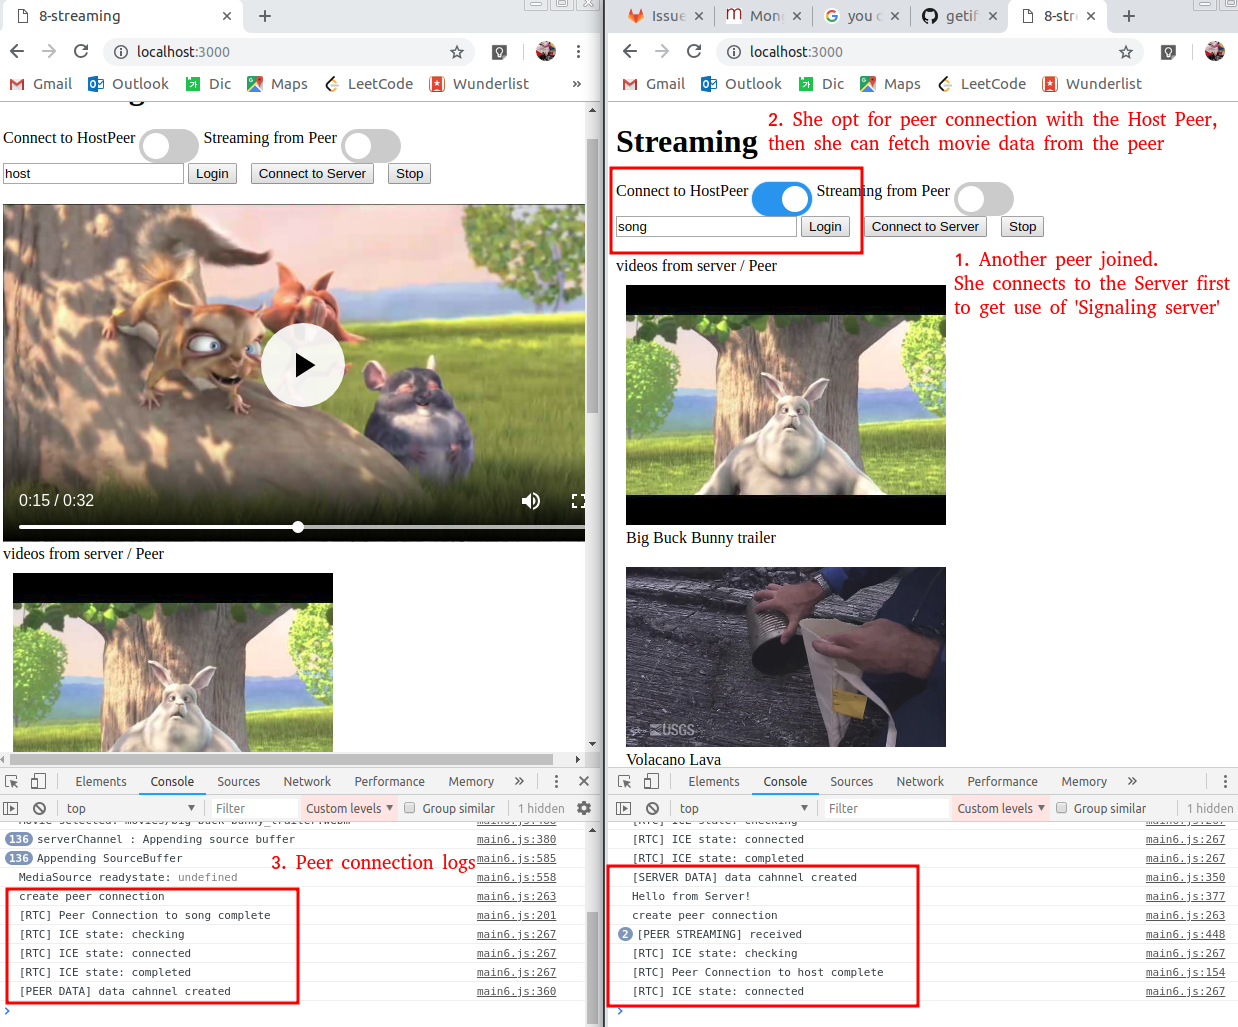Open Custom levels dropdown in left console
Viewport: 1238px width, 1027px height.
(349, 808)
